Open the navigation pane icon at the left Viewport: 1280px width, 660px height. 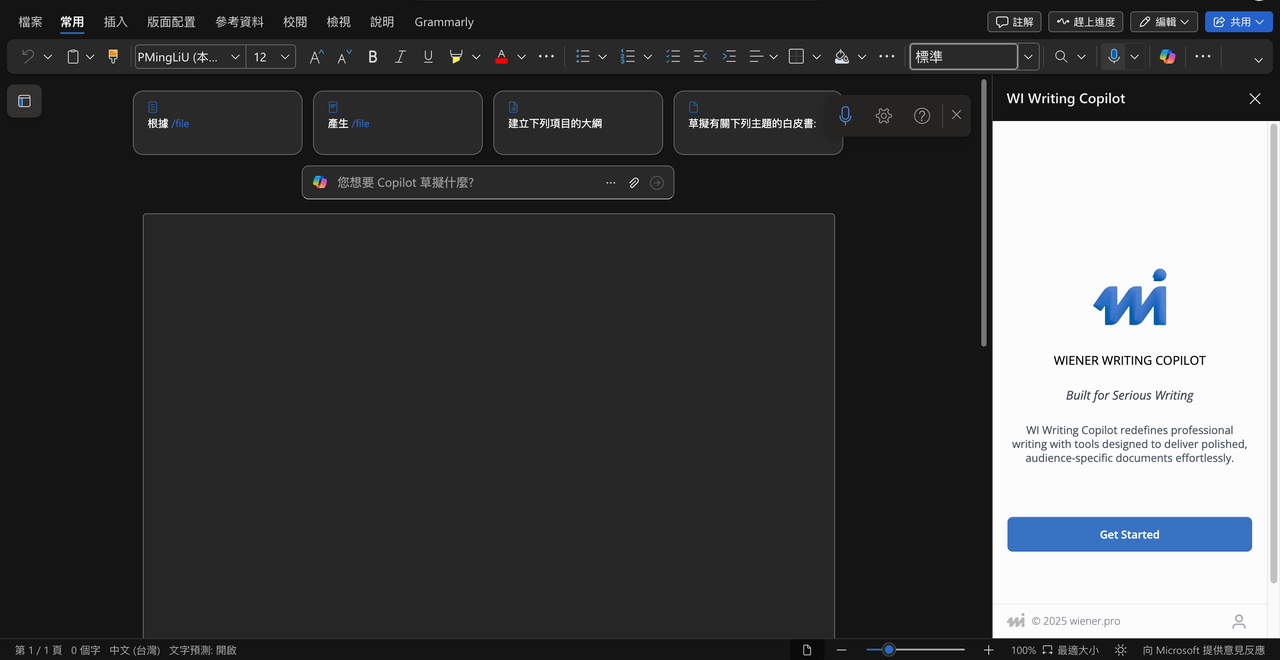pyautogui.click(x=24, y=101)
